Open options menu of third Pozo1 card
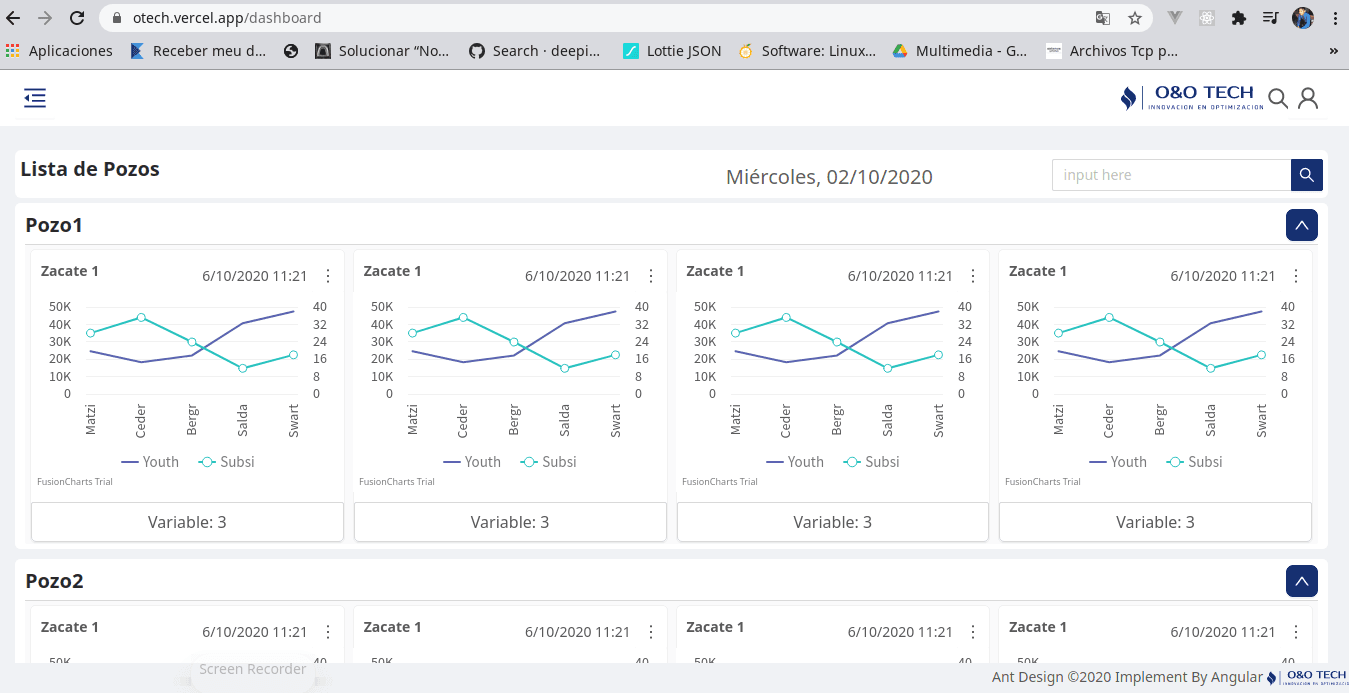1349x693 pixels. [974, 276]
